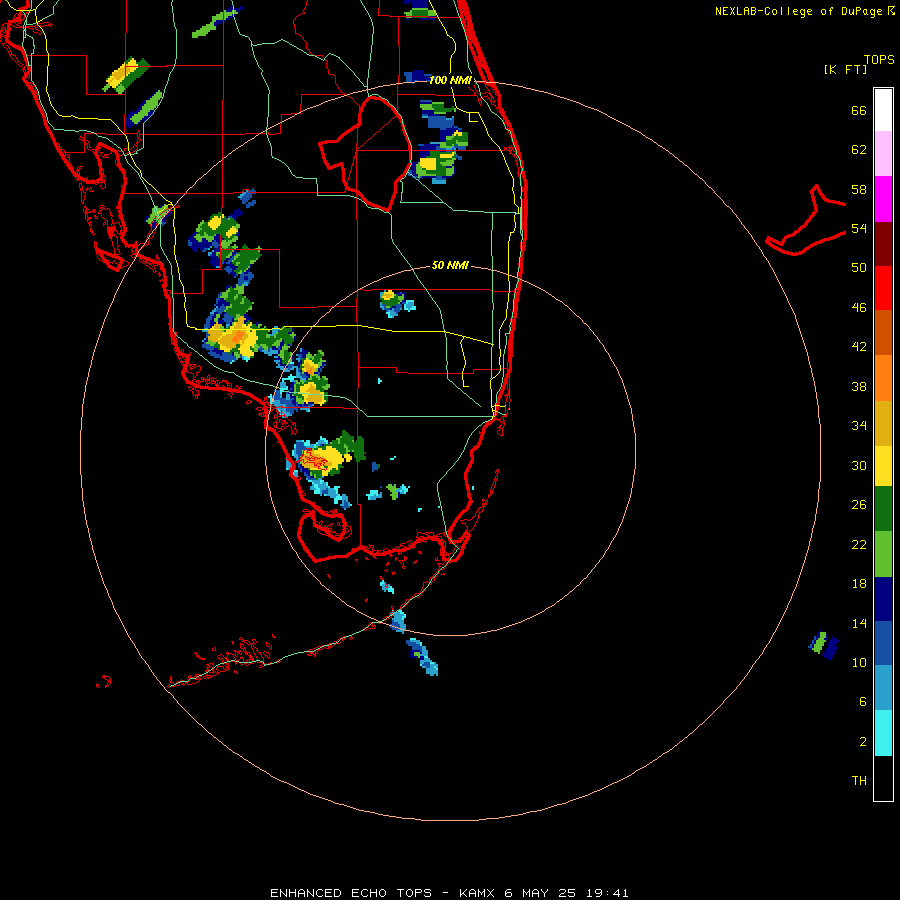Screen dimensions: 900x900
Task: Click the 26 legend value
Action: click(859, 505)
